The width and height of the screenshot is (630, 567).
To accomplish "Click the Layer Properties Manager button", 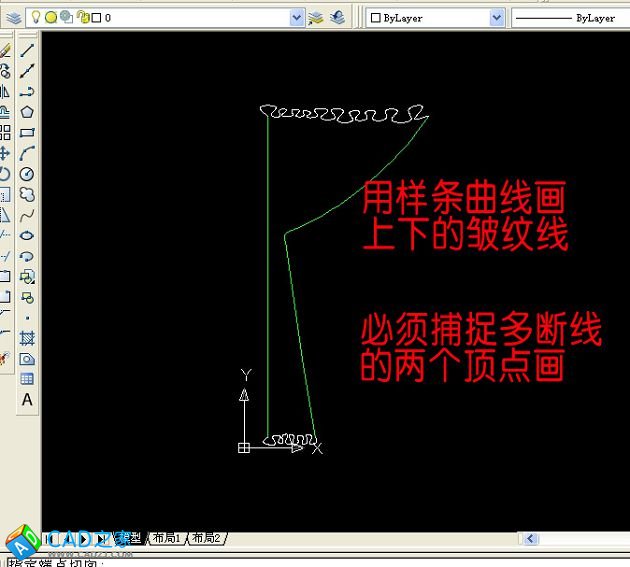I will coord(13,17).
